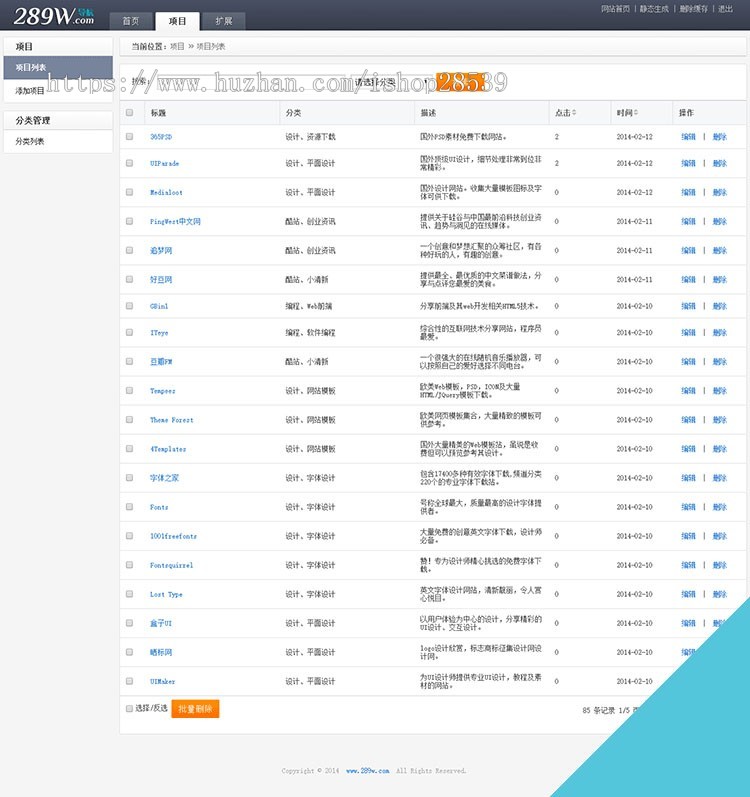Check the box for ITeye row
This screenshot has height=797, width=750.
130,332
